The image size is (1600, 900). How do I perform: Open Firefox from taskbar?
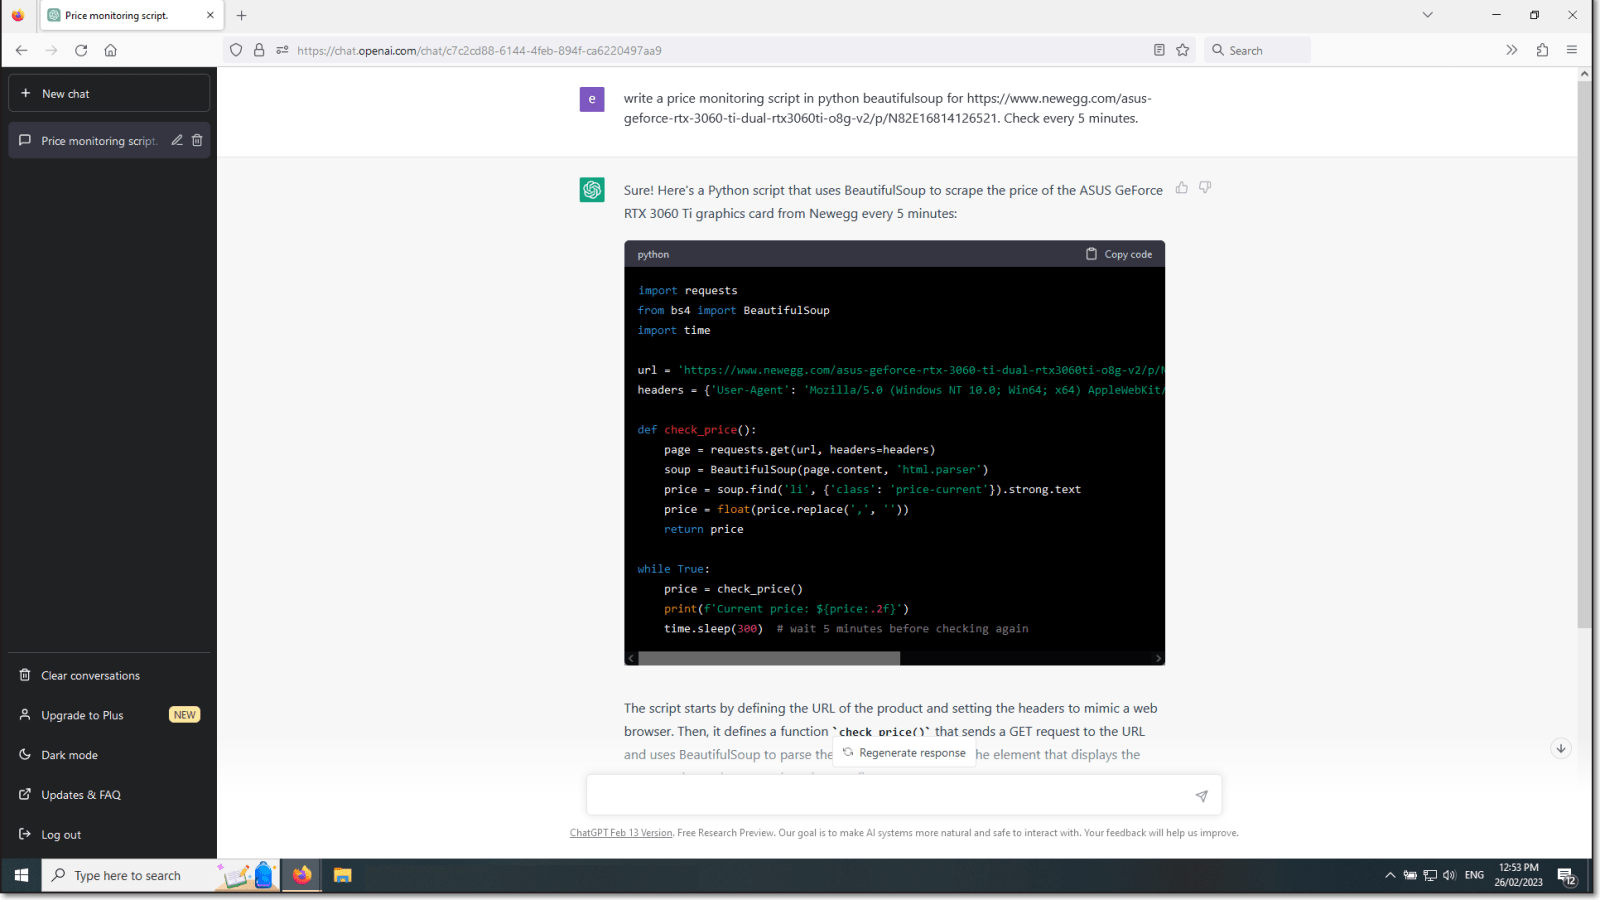coord(302,876)
